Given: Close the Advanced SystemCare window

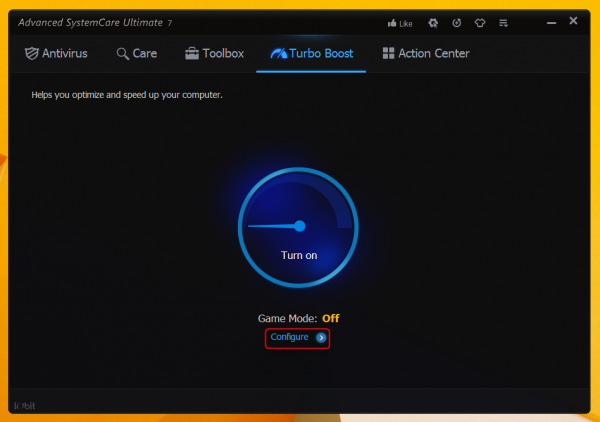Looking at the screenshot, I should pos(573,21).
